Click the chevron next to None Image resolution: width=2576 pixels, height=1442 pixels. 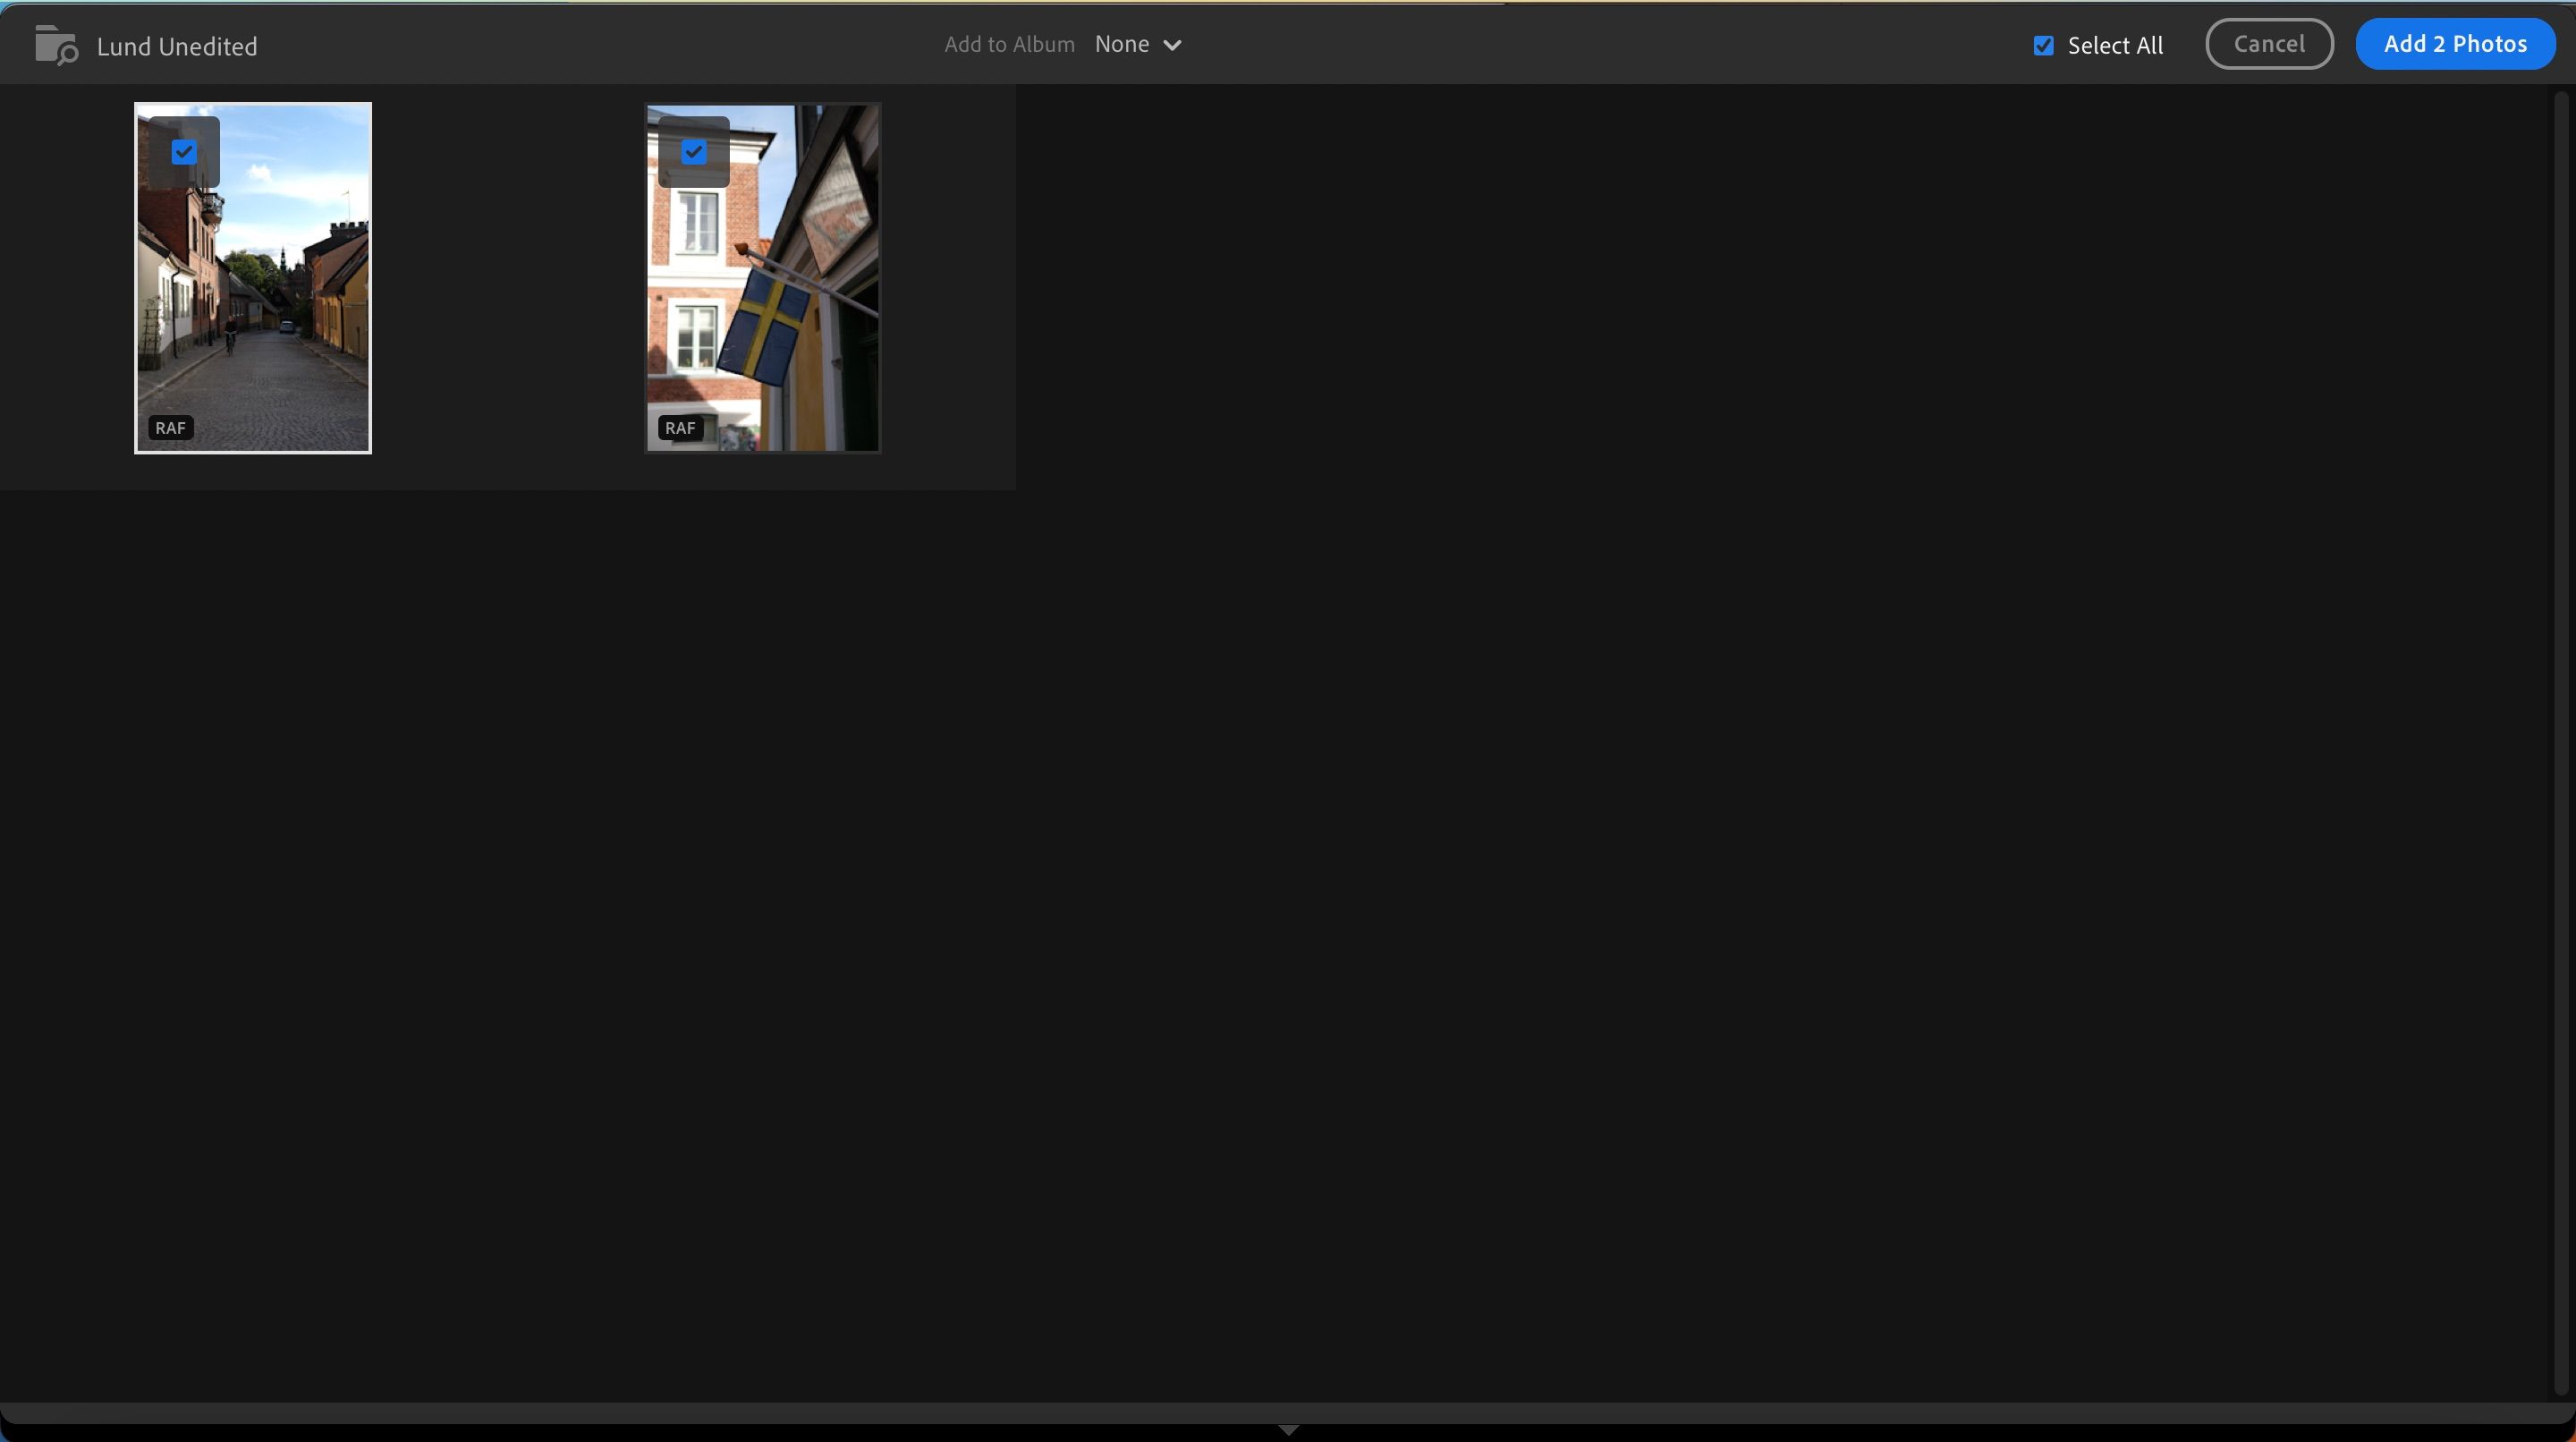coord(1172,44)
